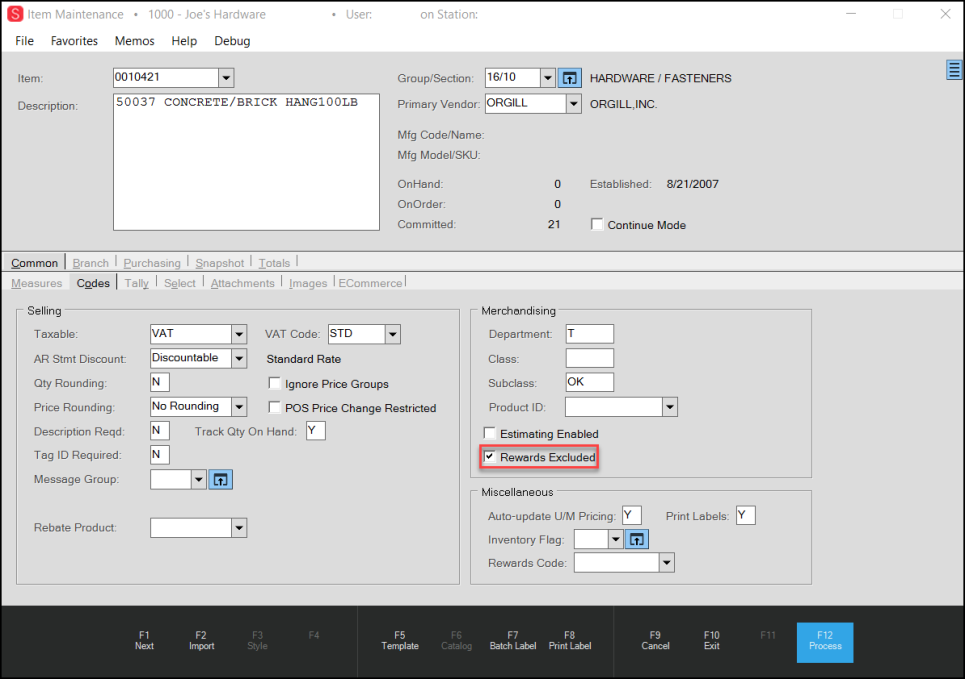Click the Qty Rounding field
Viewport: 965px width, 679px height.
tap(160, 382)
